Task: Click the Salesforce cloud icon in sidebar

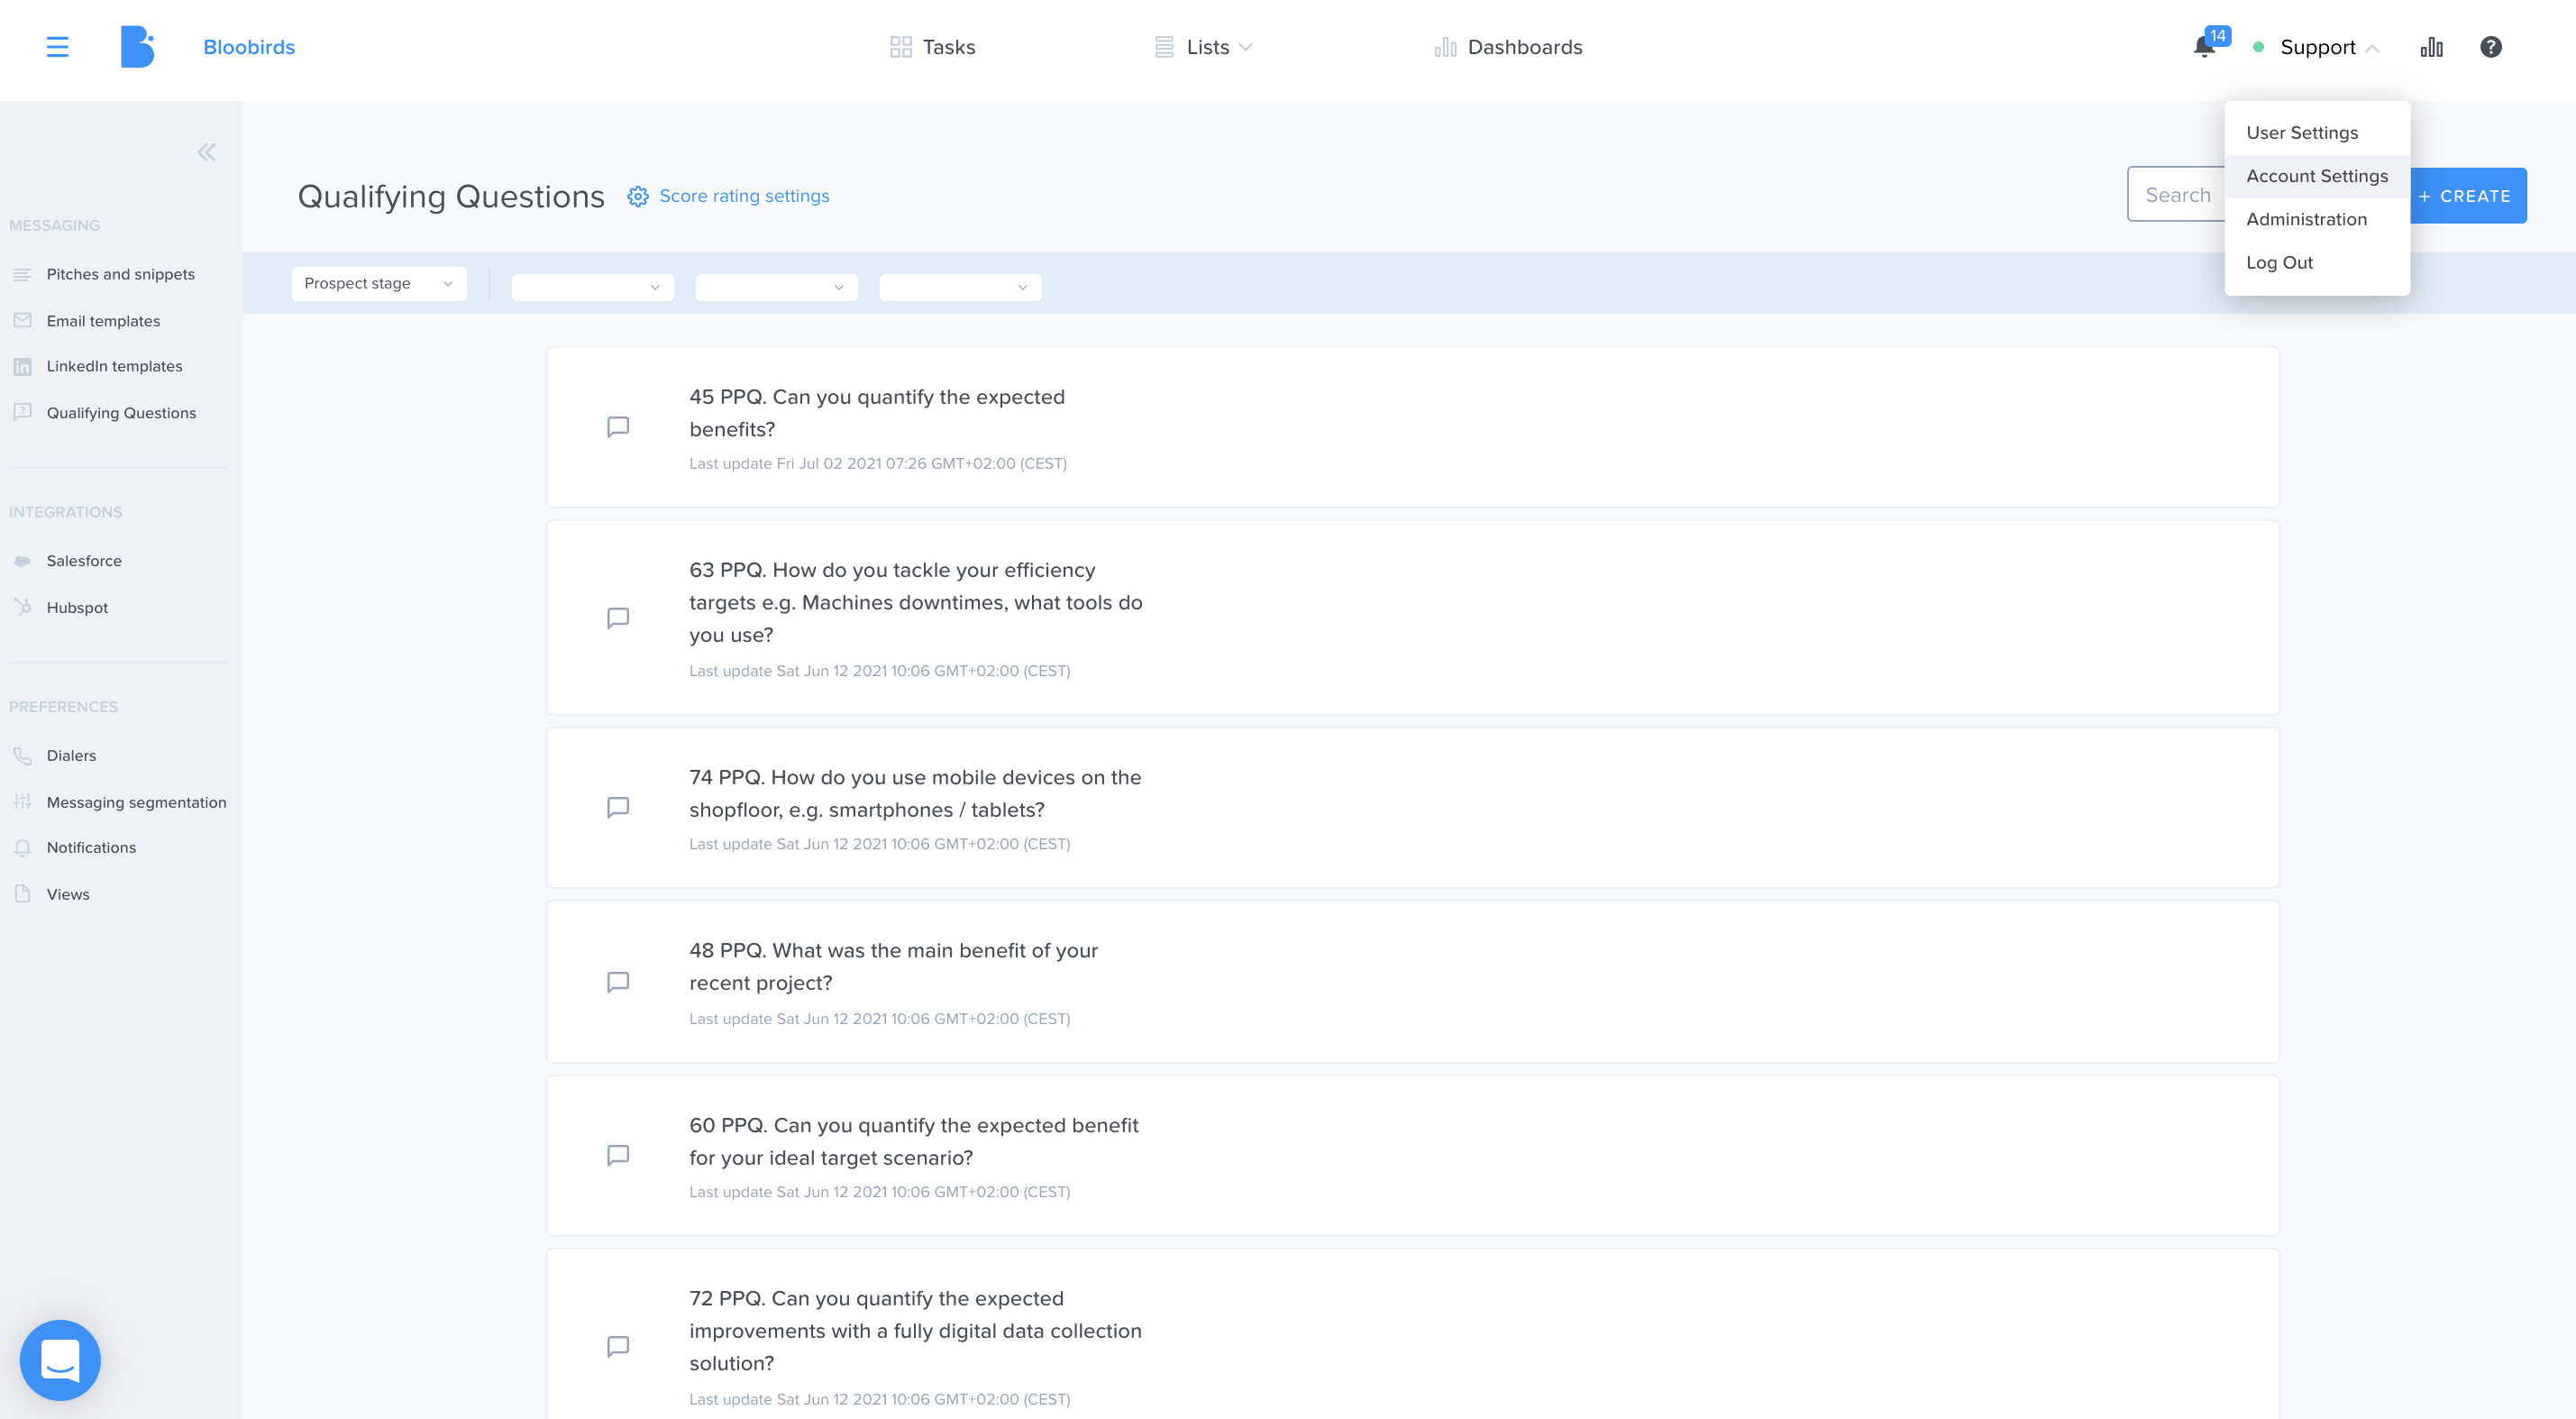Action: click(22, 561)
